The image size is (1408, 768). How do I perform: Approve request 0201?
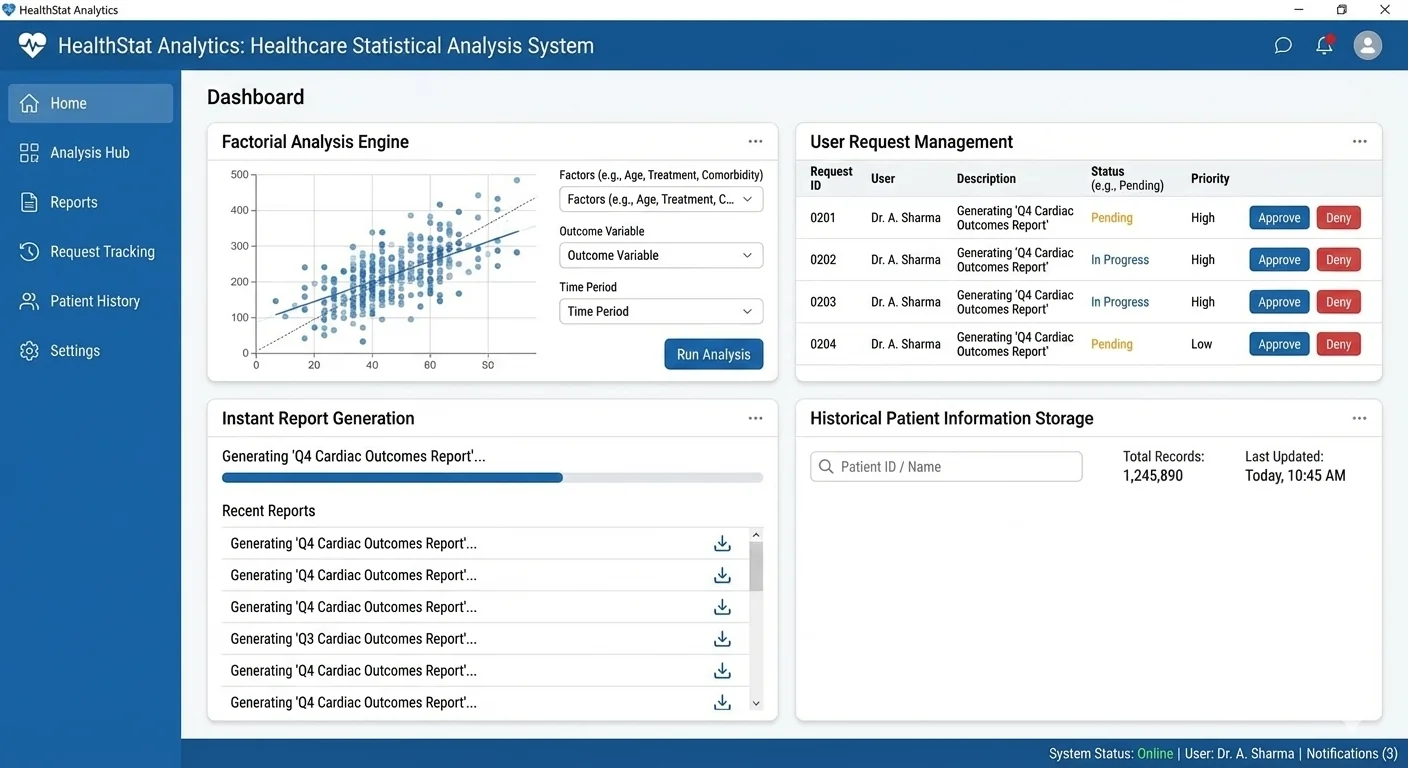pos(1279,218)
